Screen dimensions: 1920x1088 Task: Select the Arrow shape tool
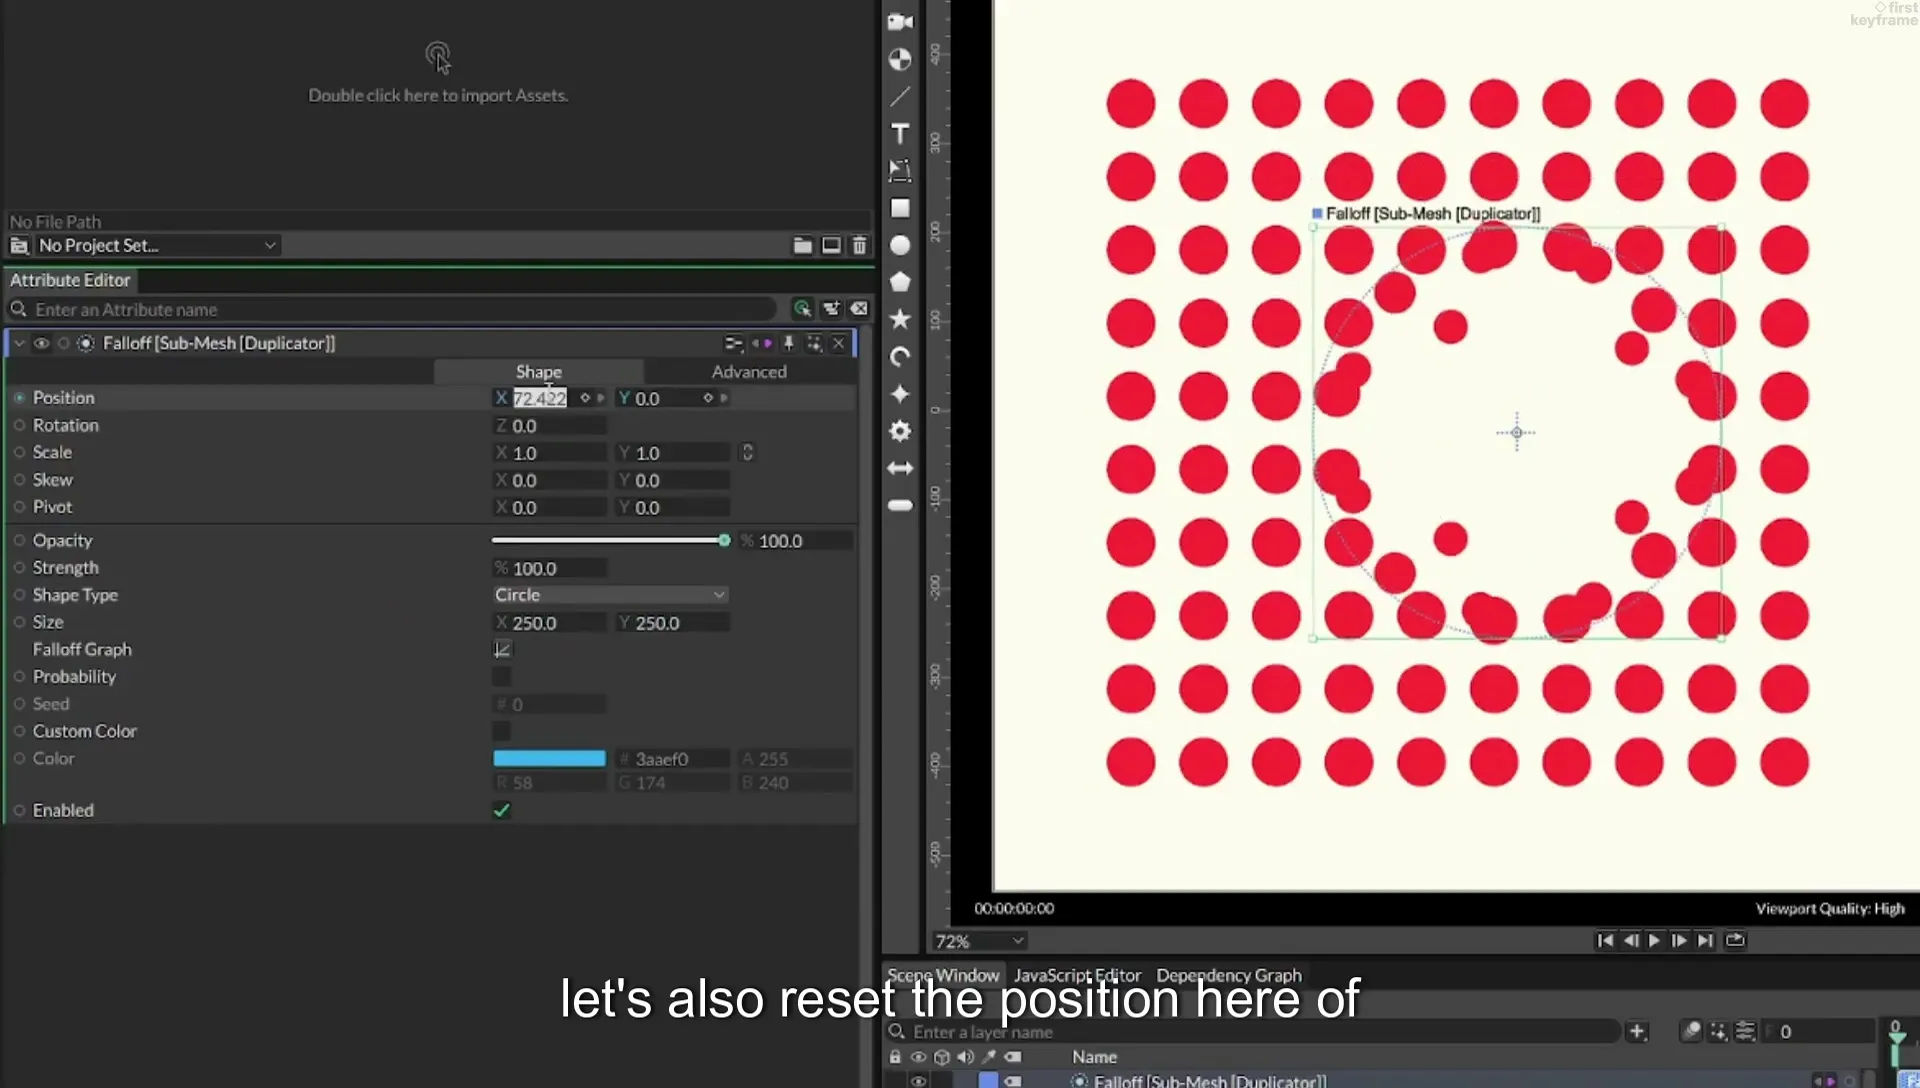coord(900,468)
